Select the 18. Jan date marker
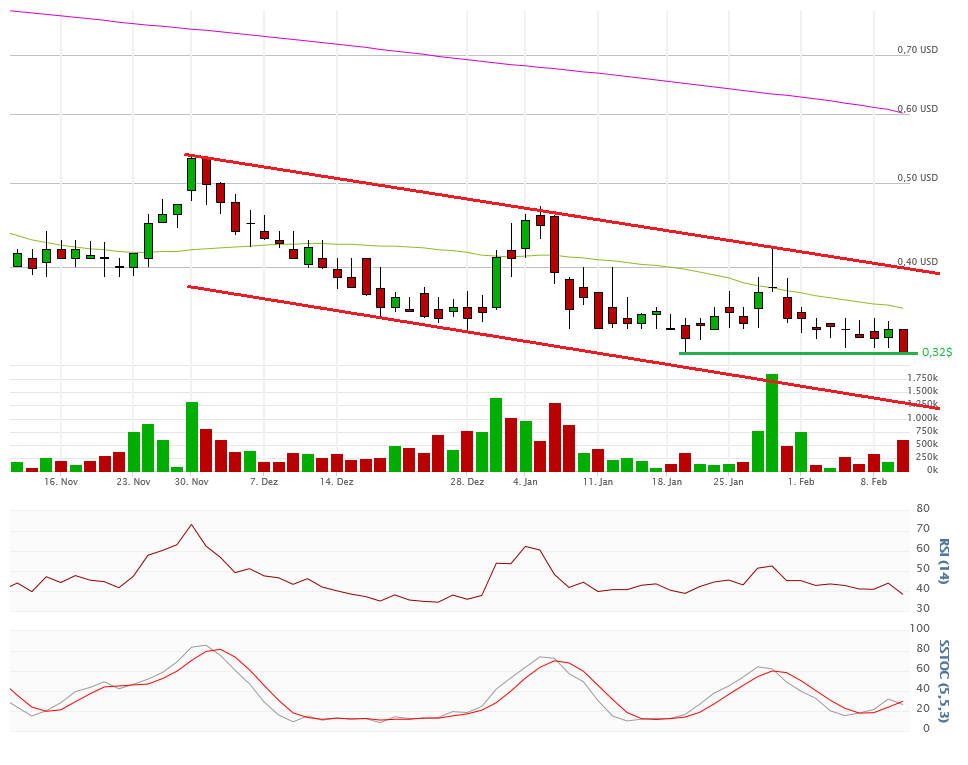Viewport: 968px width, 765px height. click(667, 482)
